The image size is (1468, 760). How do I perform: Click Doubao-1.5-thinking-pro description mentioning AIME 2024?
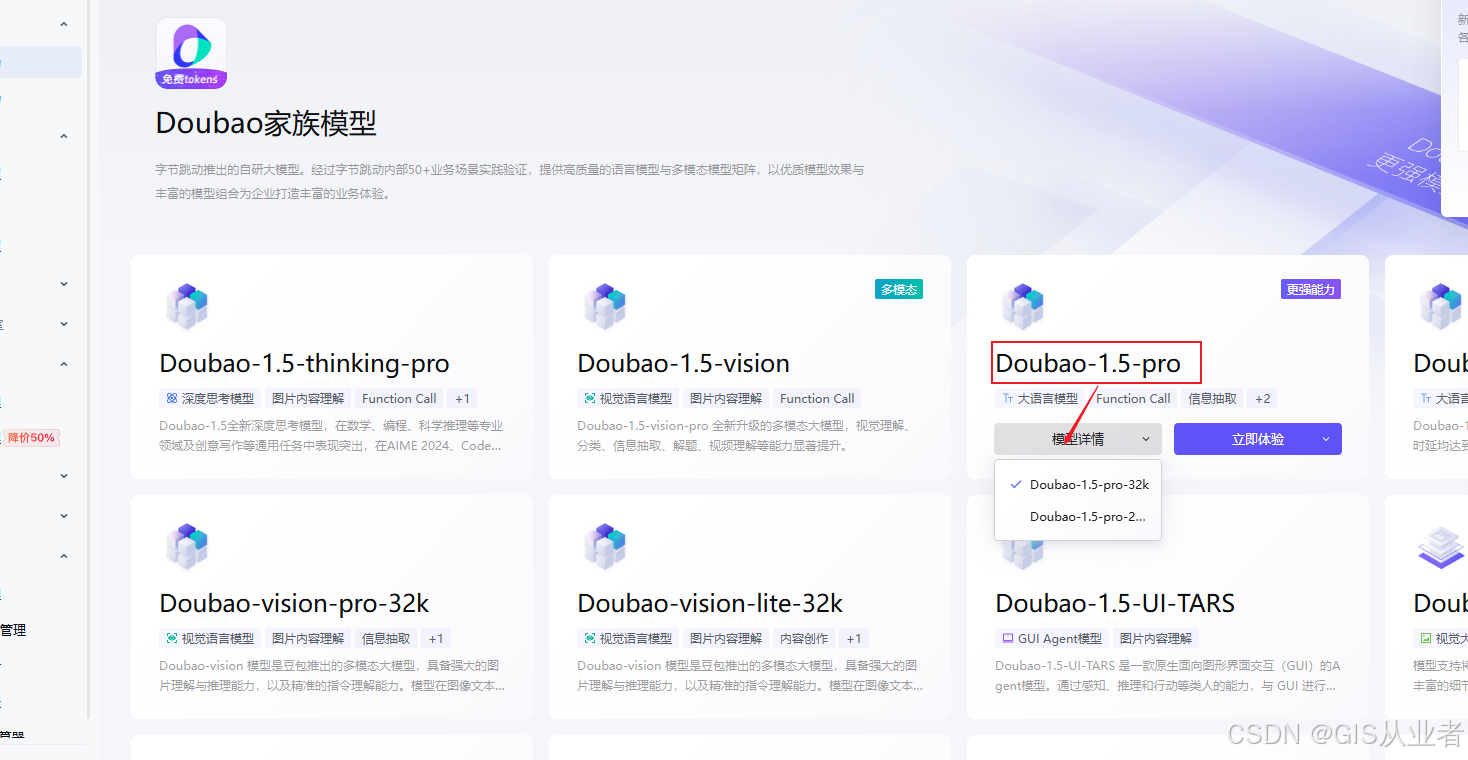click(x=331, y=435)
